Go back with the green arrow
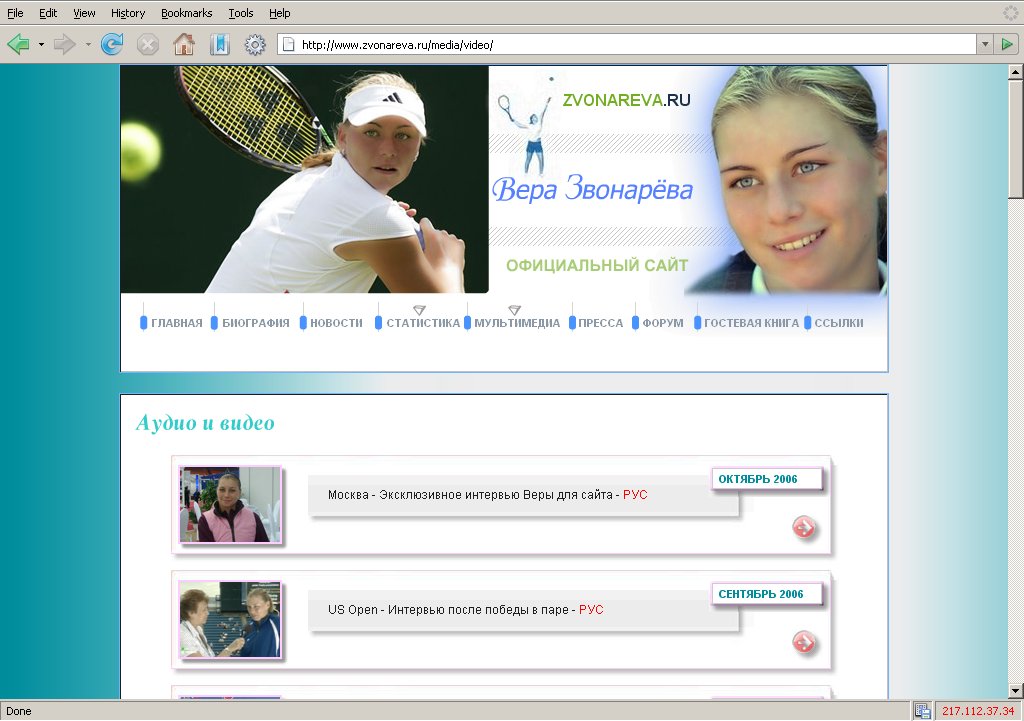Image resolution: width=1024 pixels, height=721 pixels. tap(18, 44)
